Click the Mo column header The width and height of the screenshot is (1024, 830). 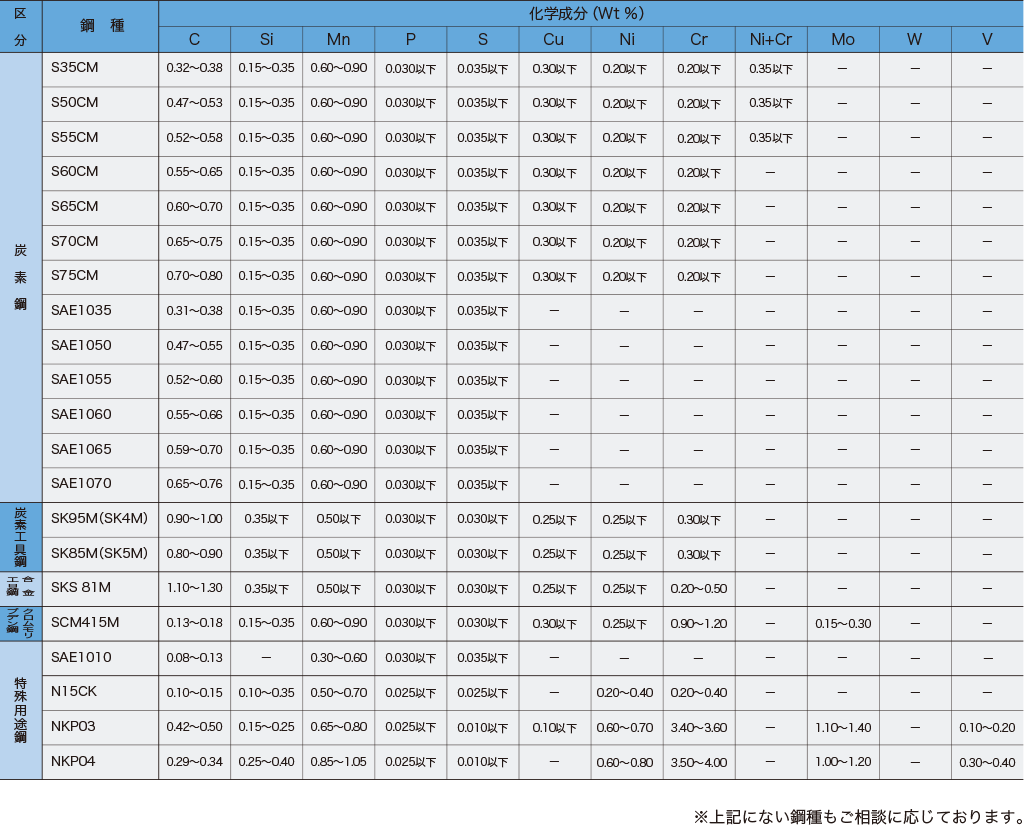843,40
